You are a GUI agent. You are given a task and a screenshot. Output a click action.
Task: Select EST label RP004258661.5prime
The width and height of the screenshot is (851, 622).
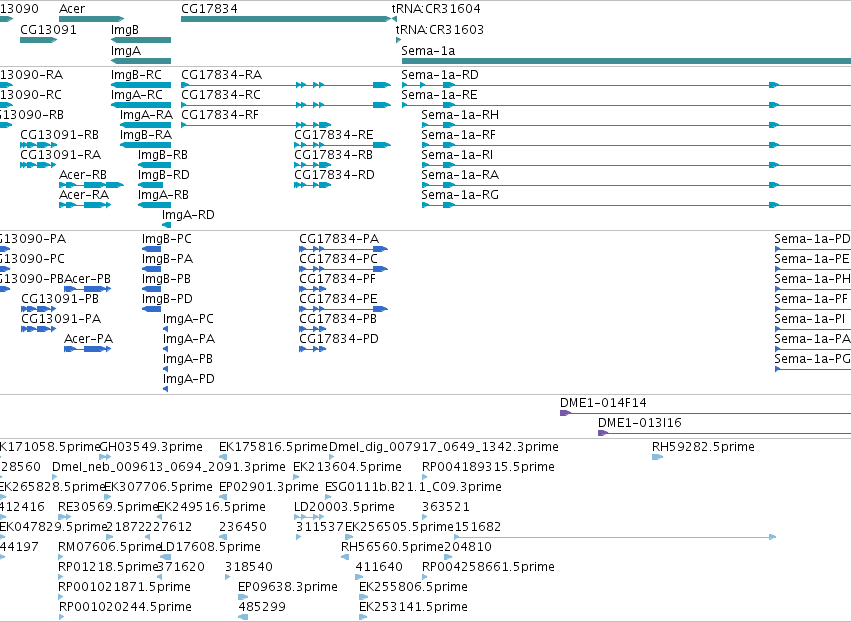488,567
